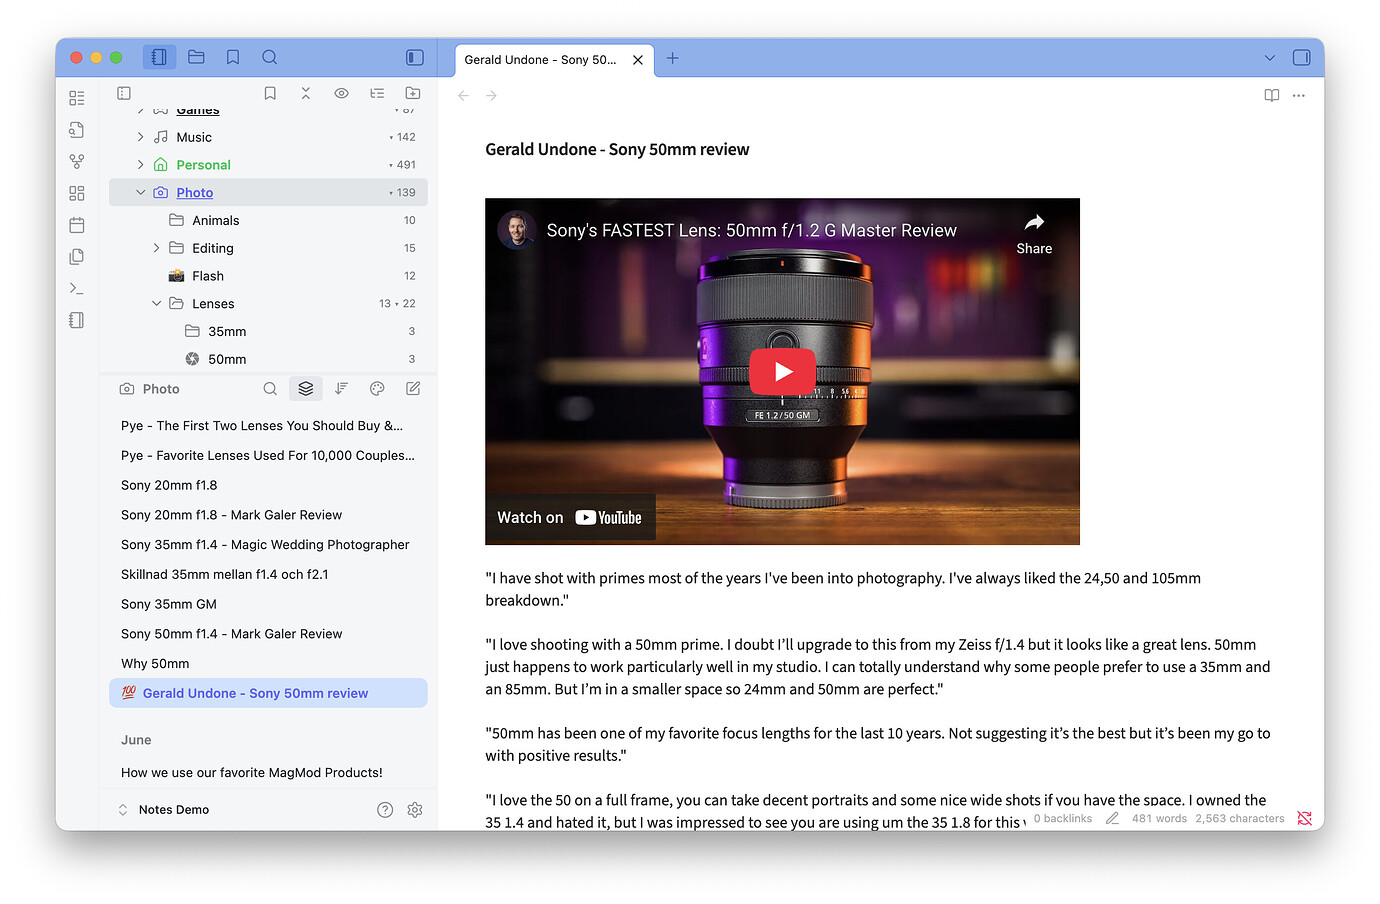Collapse the Lenses folder
Image resolution: width=1380 pixels, height=904 pixels.
click(156, 303)
